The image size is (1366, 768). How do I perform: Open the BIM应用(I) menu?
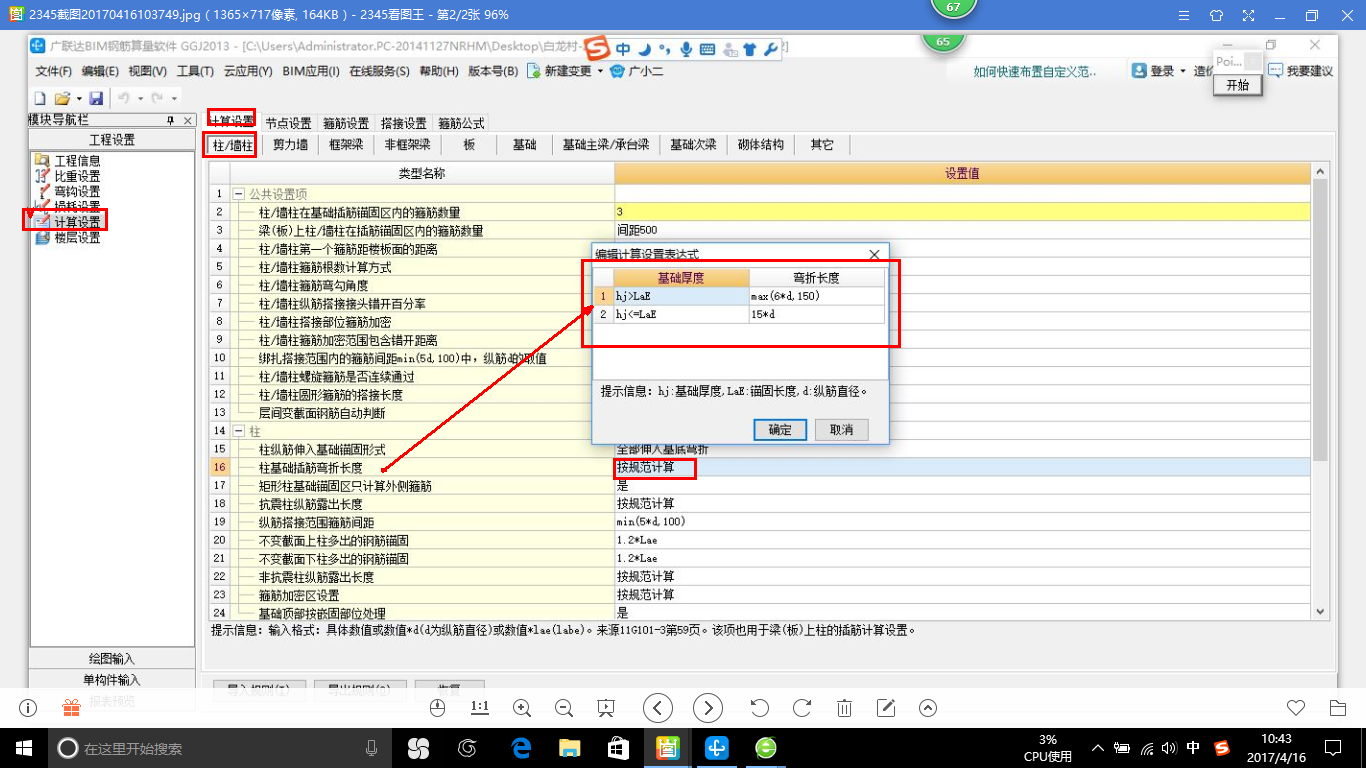point(311,71)
